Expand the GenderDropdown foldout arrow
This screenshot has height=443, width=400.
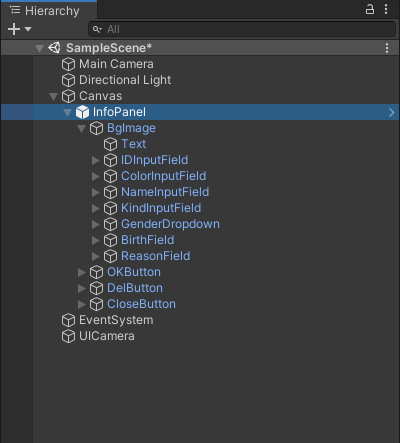(96, 224)
